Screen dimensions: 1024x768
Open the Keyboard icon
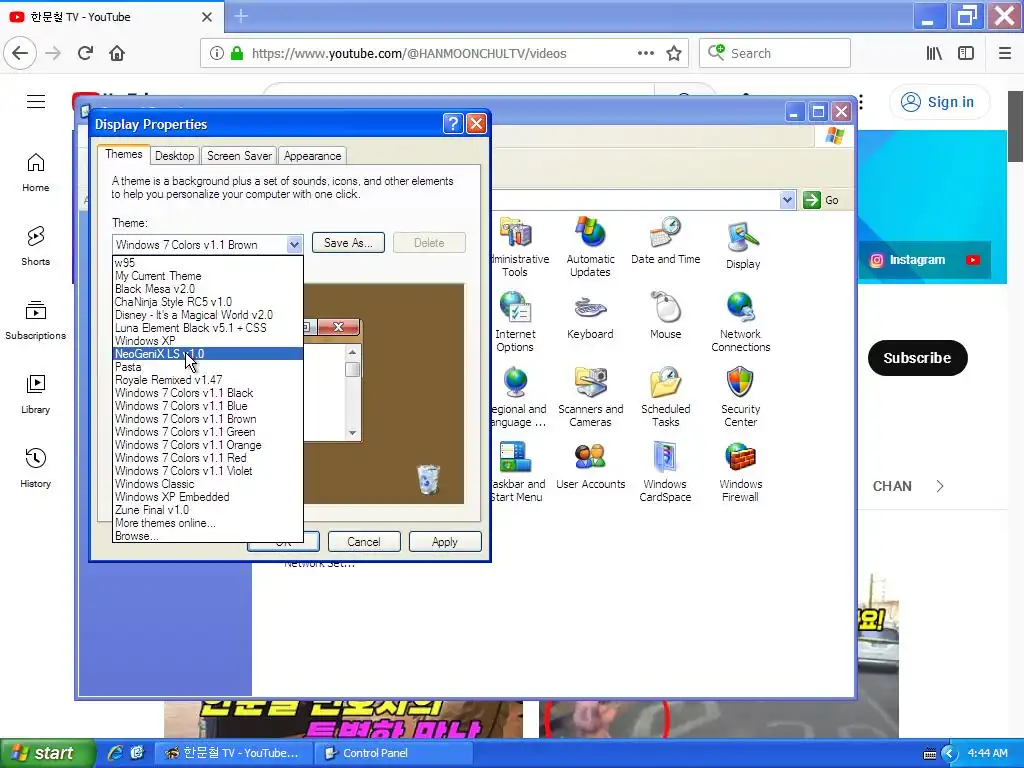[x=590, y=317]
